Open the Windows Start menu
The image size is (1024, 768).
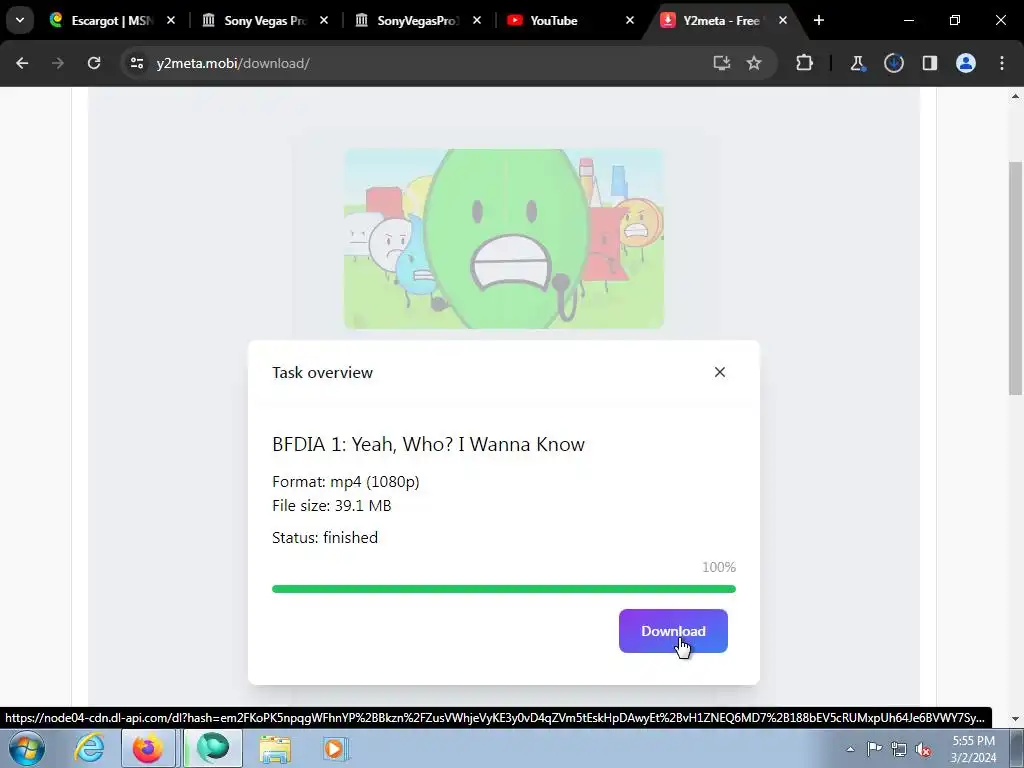[26, 748]
